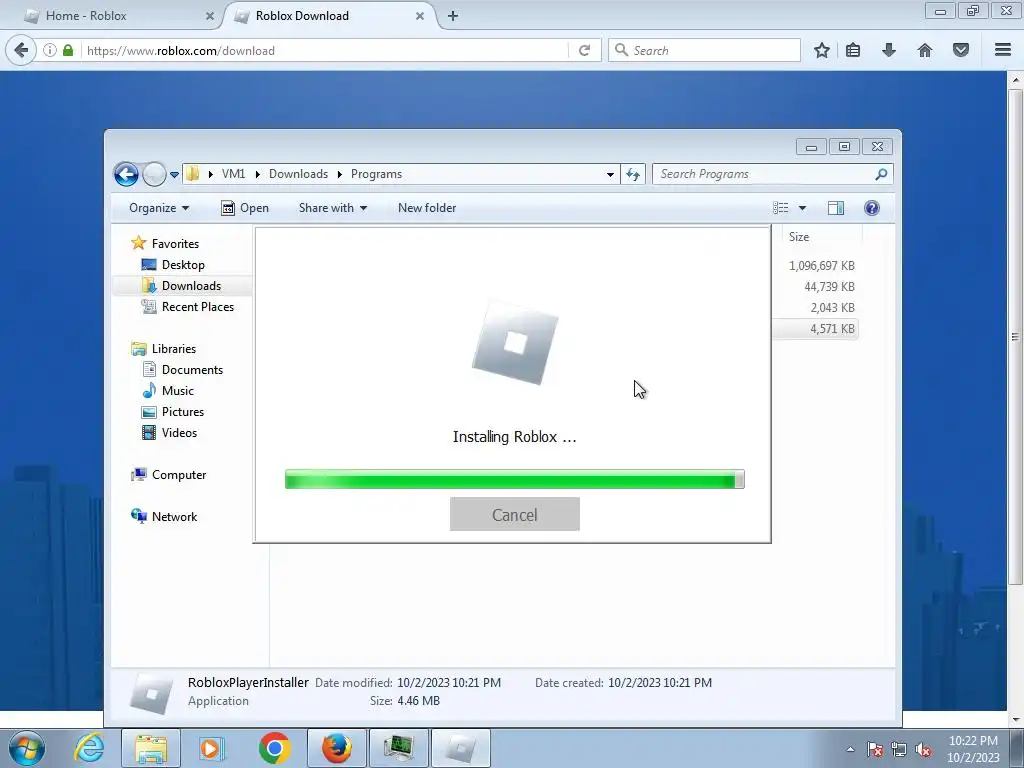Select Downloads in the navigation pane

coord(191,285)
